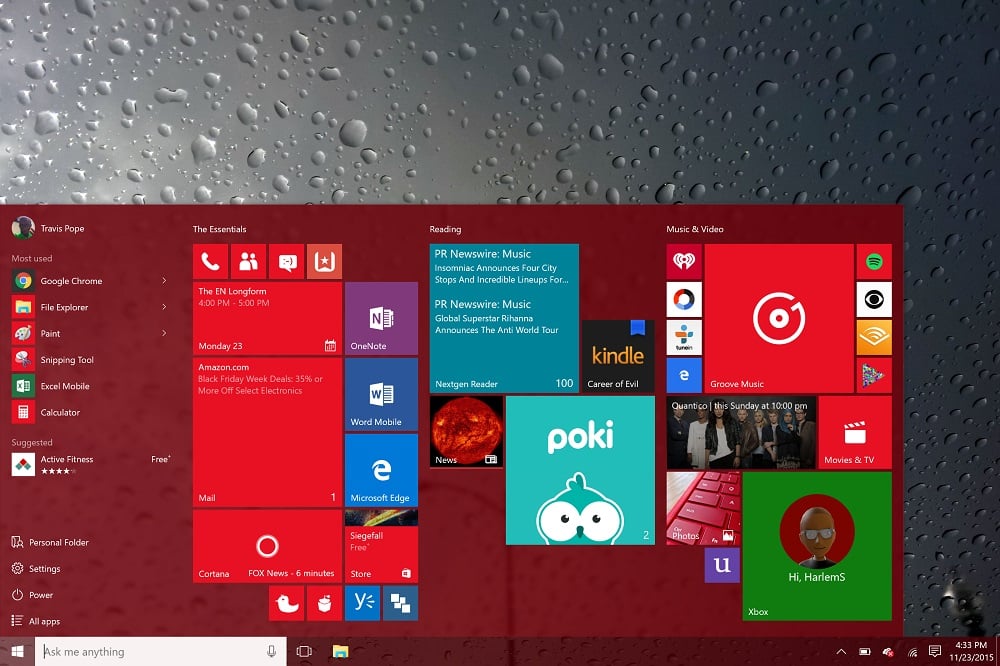Viewport: 1000px width, 666px height.
Task: Open the small blue 'e' tile beside Groove Music
Action: pos(684,375)
